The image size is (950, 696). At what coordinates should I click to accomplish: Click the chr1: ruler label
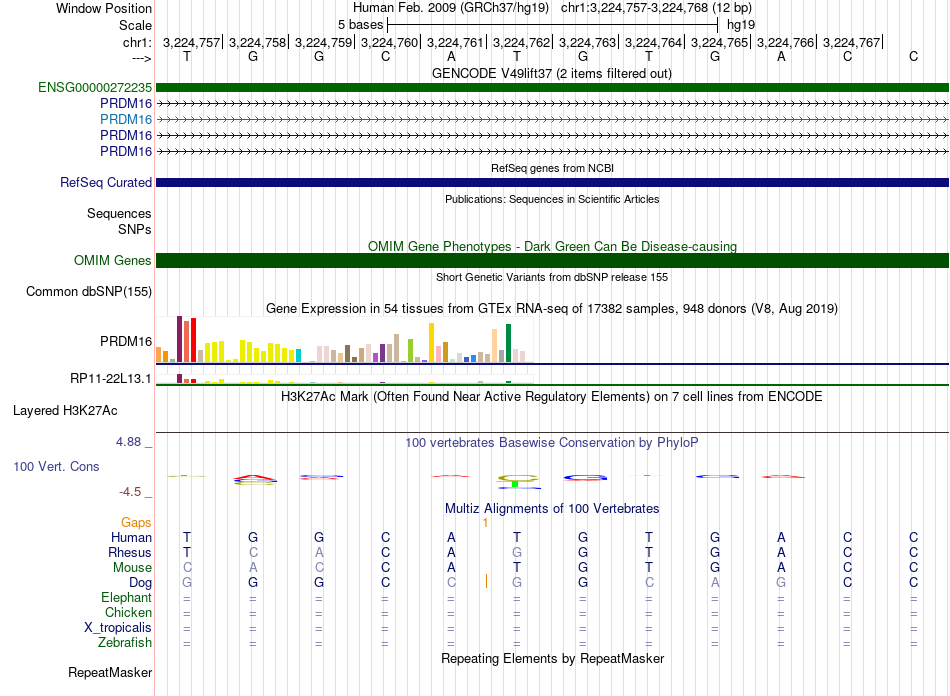137,42
